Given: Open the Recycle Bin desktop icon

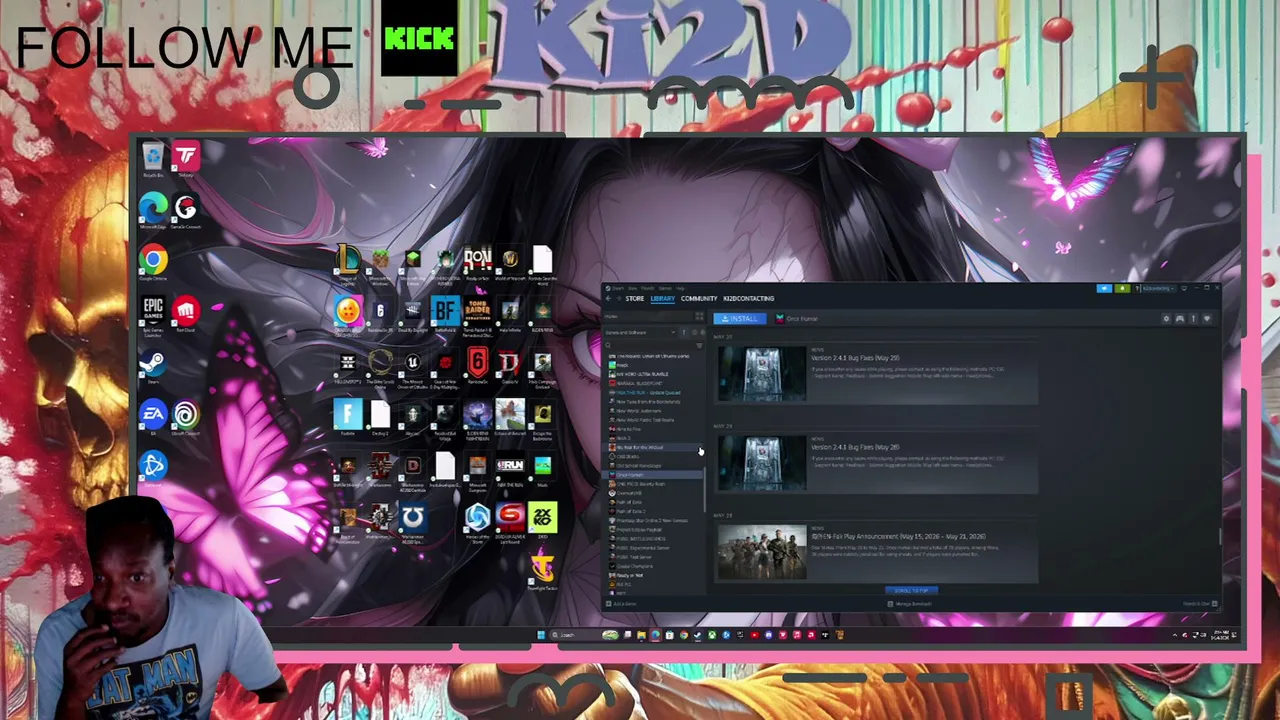Looking at the screenshot, I should [153, 158].
